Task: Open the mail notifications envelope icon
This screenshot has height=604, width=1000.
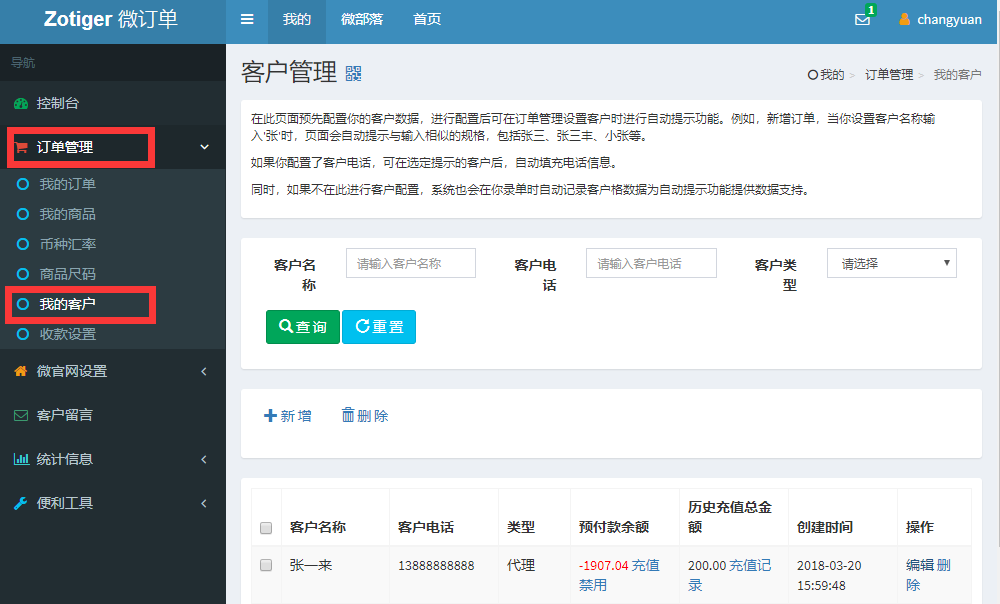Action: click(862, 19)
